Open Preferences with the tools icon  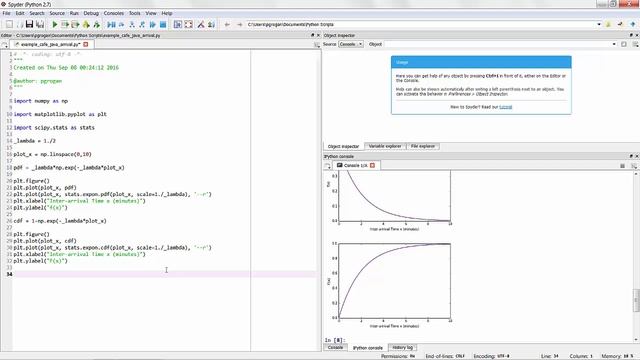201,24
